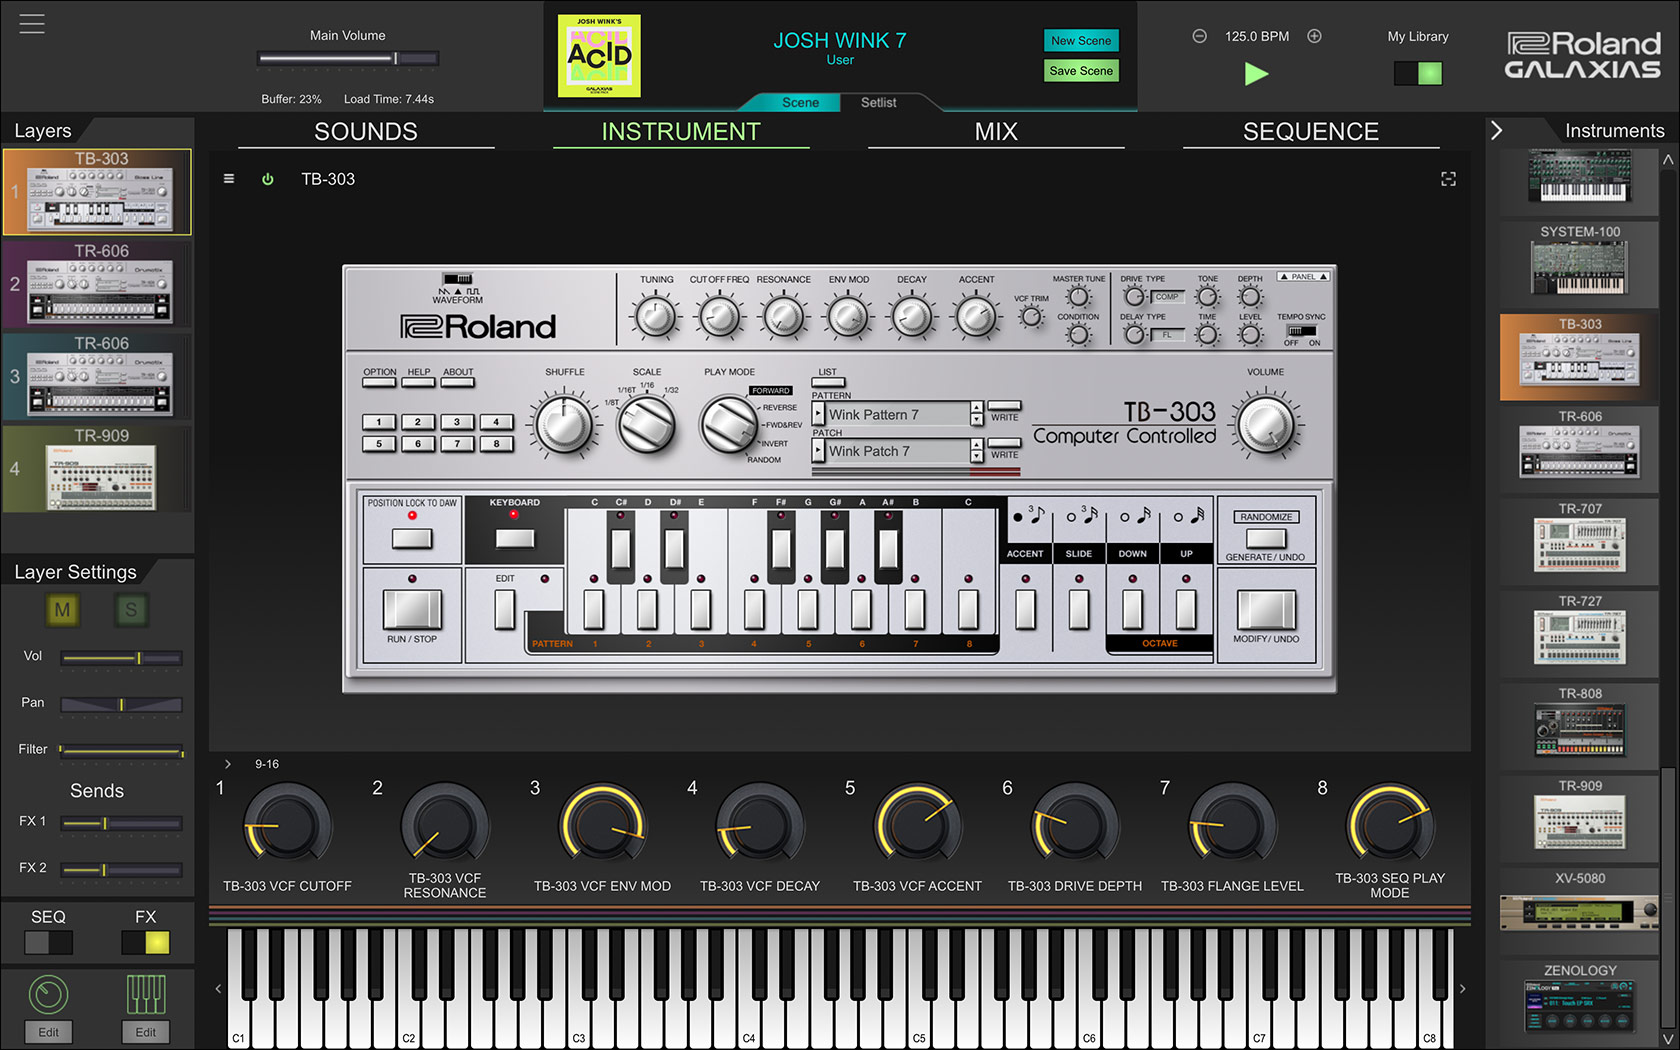Switch to the INSTRUMENT tab
The height and width of the screenshot is (1050, 1680).
(x=681, y=132)
